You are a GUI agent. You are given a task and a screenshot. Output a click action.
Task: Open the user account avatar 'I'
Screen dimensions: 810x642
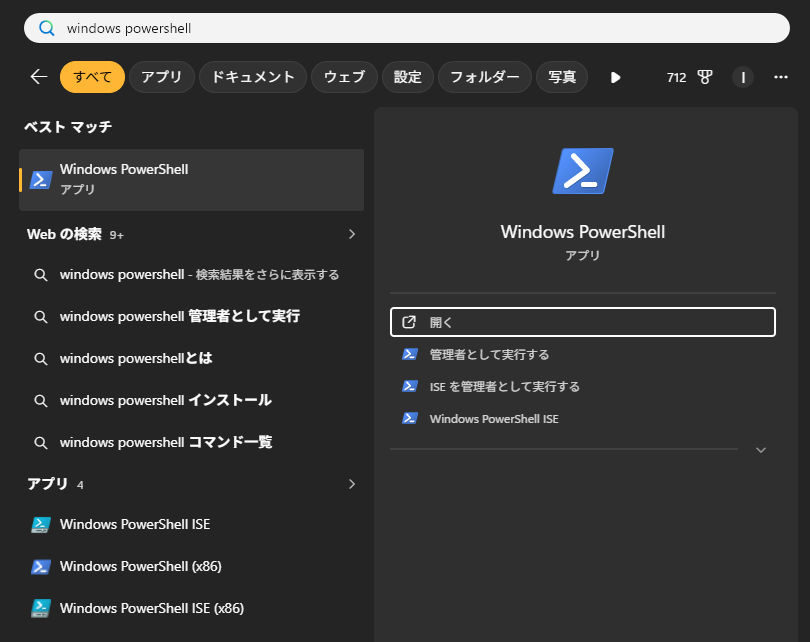coord(743,77)
